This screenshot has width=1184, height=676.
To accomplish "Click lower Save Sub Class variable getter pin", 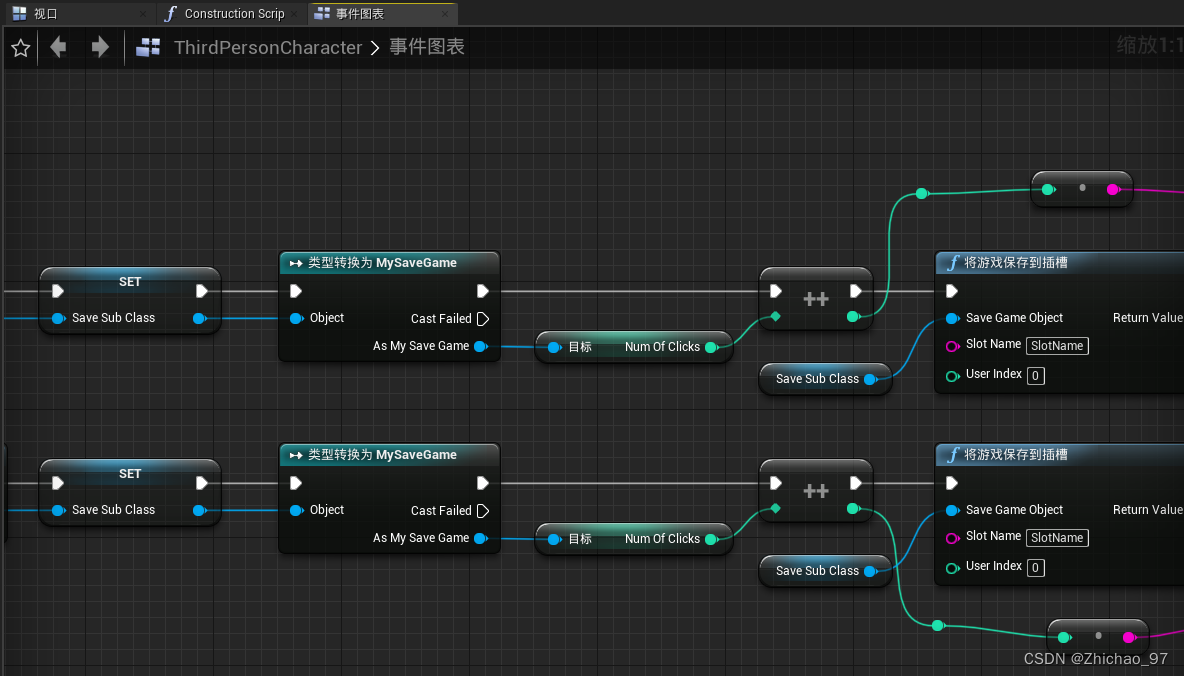I will click(871, 571).
